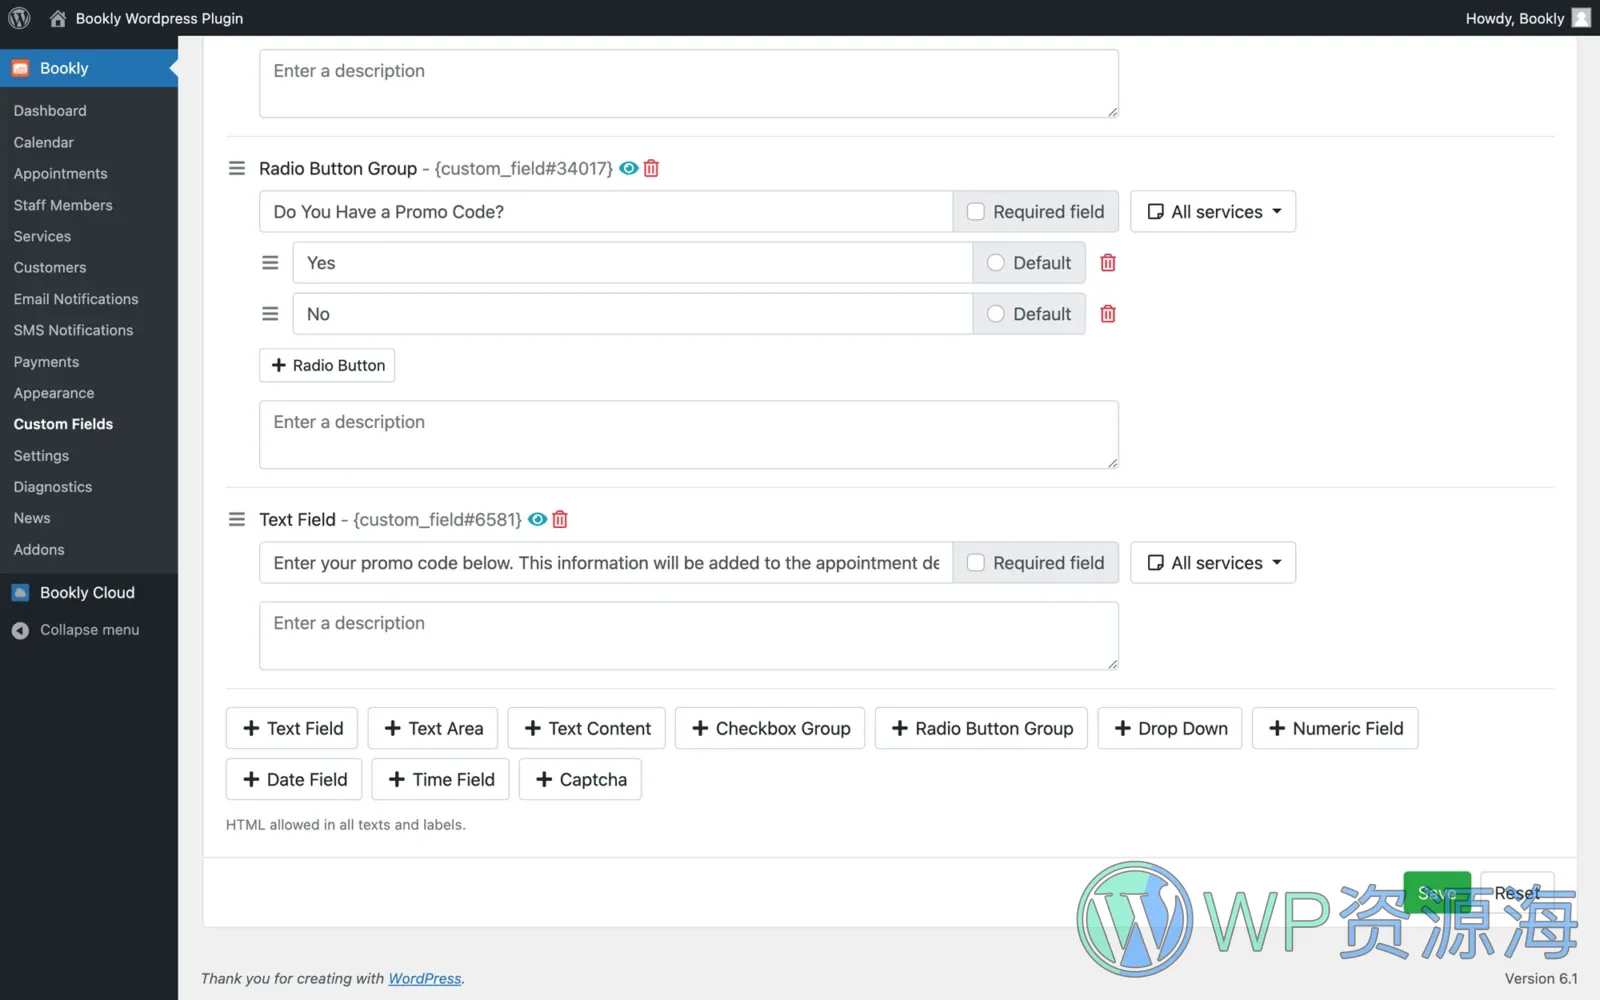This screenshot has height=1000, width=1600.
Task: Click the Bookly Cloud sidebar icon
Action: (x=20, y=592)
